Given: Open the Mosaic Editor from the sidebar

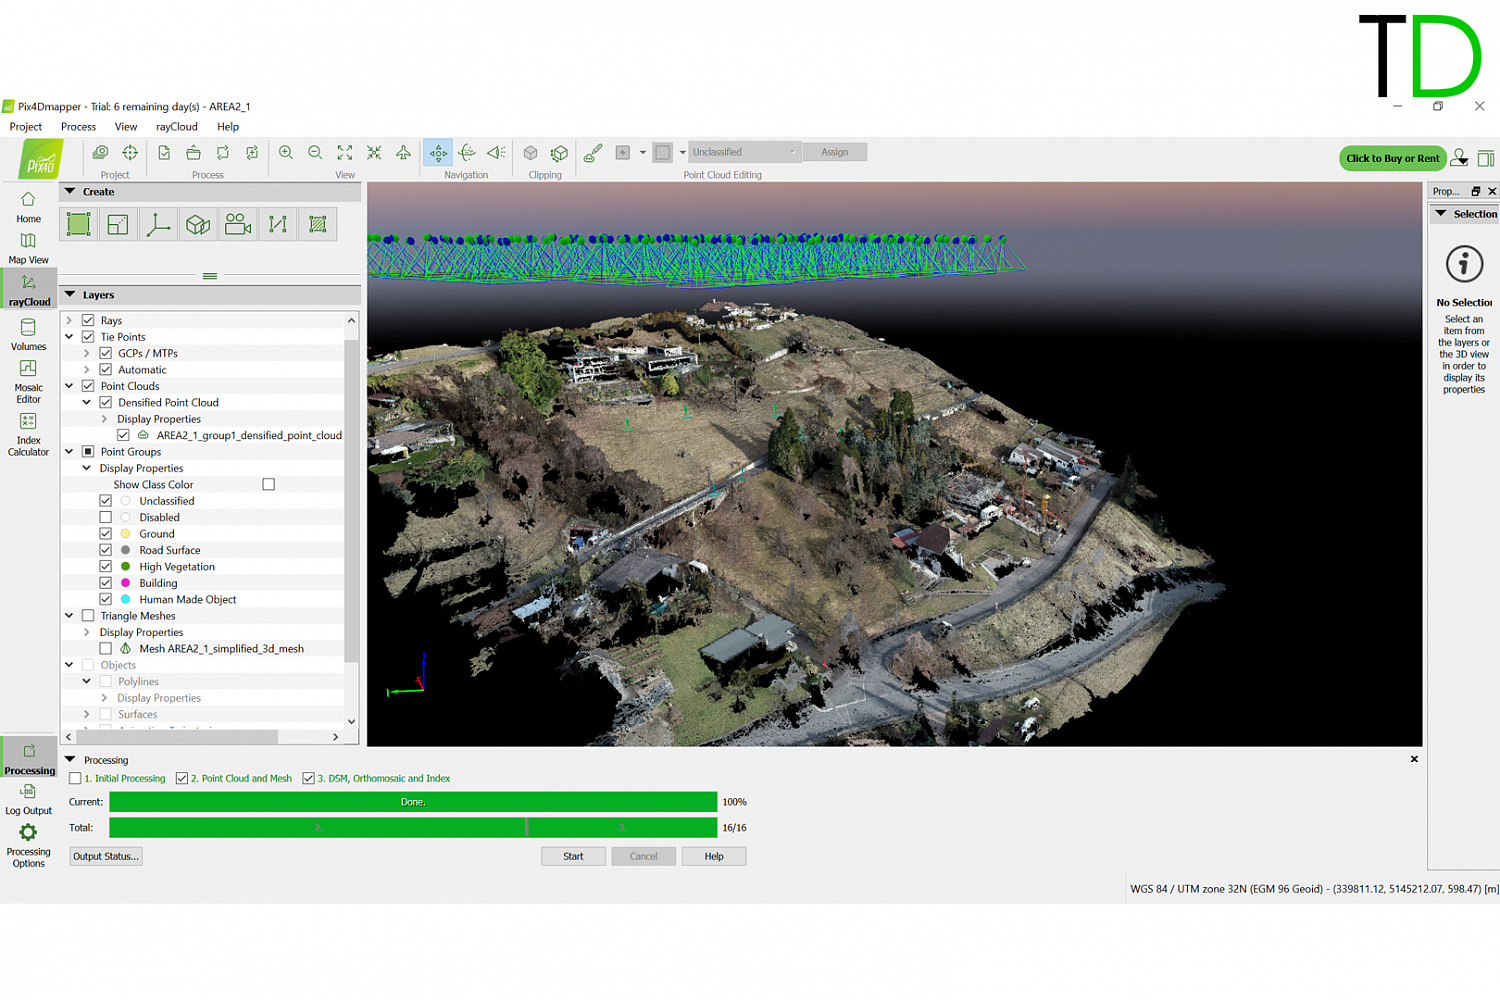Looking at the screenshot, I should (28, 380).
